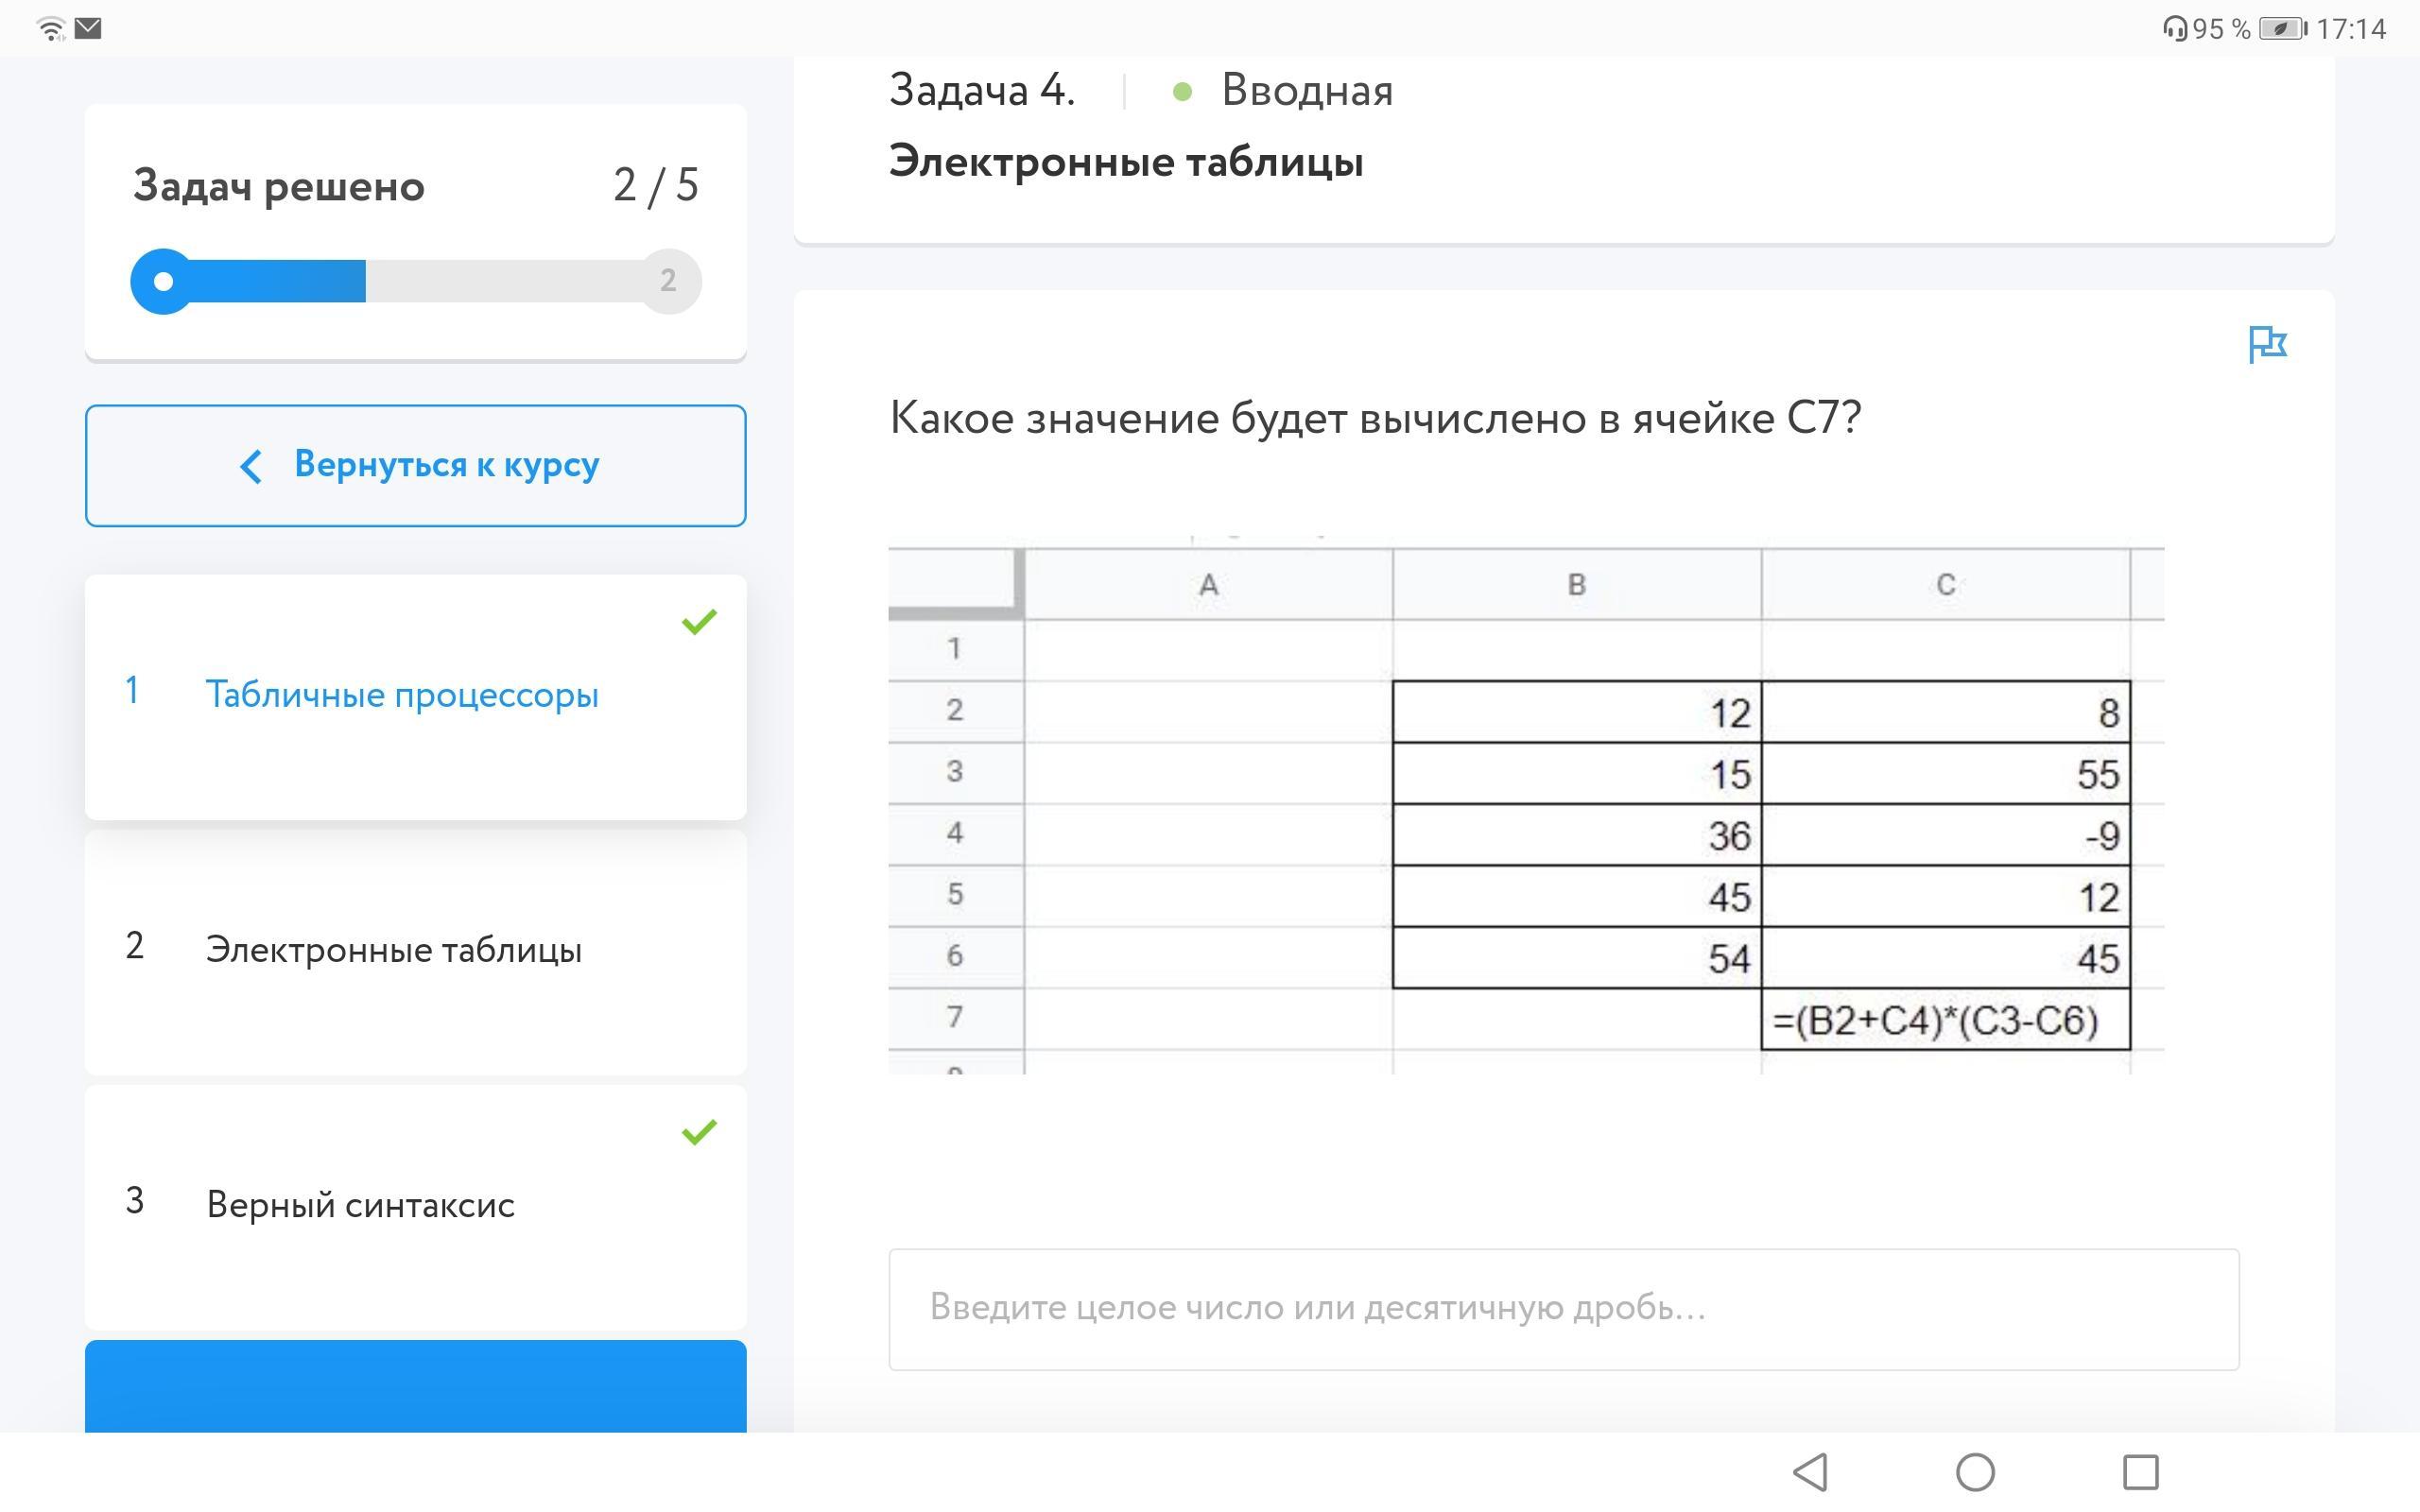Click the mail notification icon in status bar

pos(88,28)
